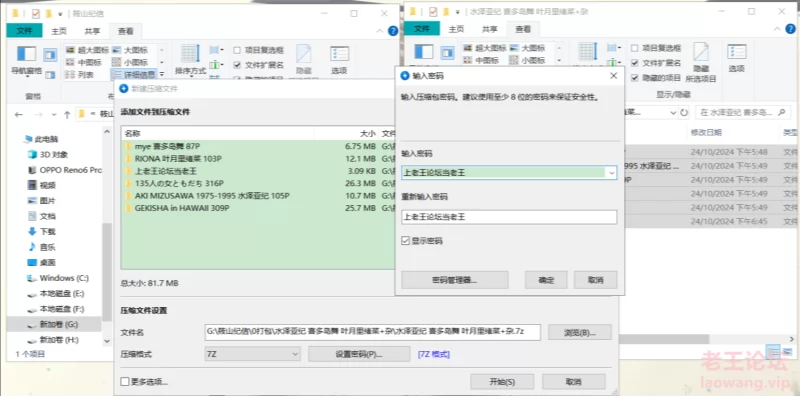Expand layout gallery in 筱山纪信 window
Image resolution: width=800 pixels, height=396 pixels.
162,74
